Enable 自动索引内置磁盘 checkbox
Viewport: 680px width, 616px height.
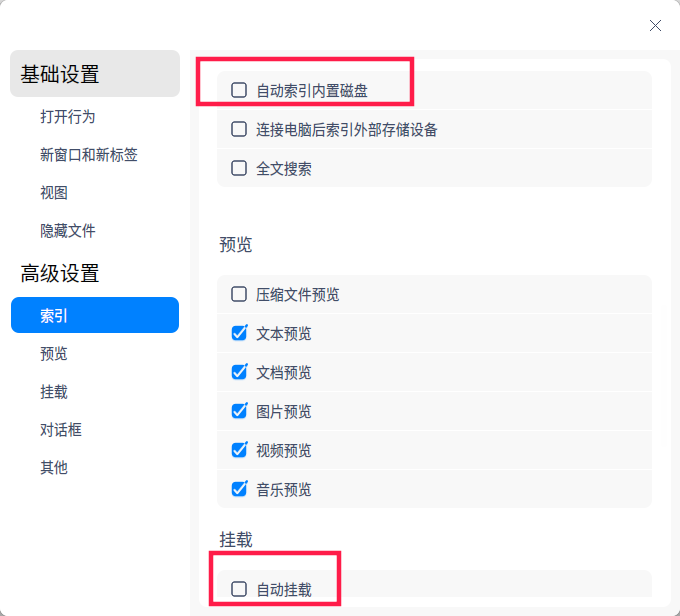tap(239, 90)
